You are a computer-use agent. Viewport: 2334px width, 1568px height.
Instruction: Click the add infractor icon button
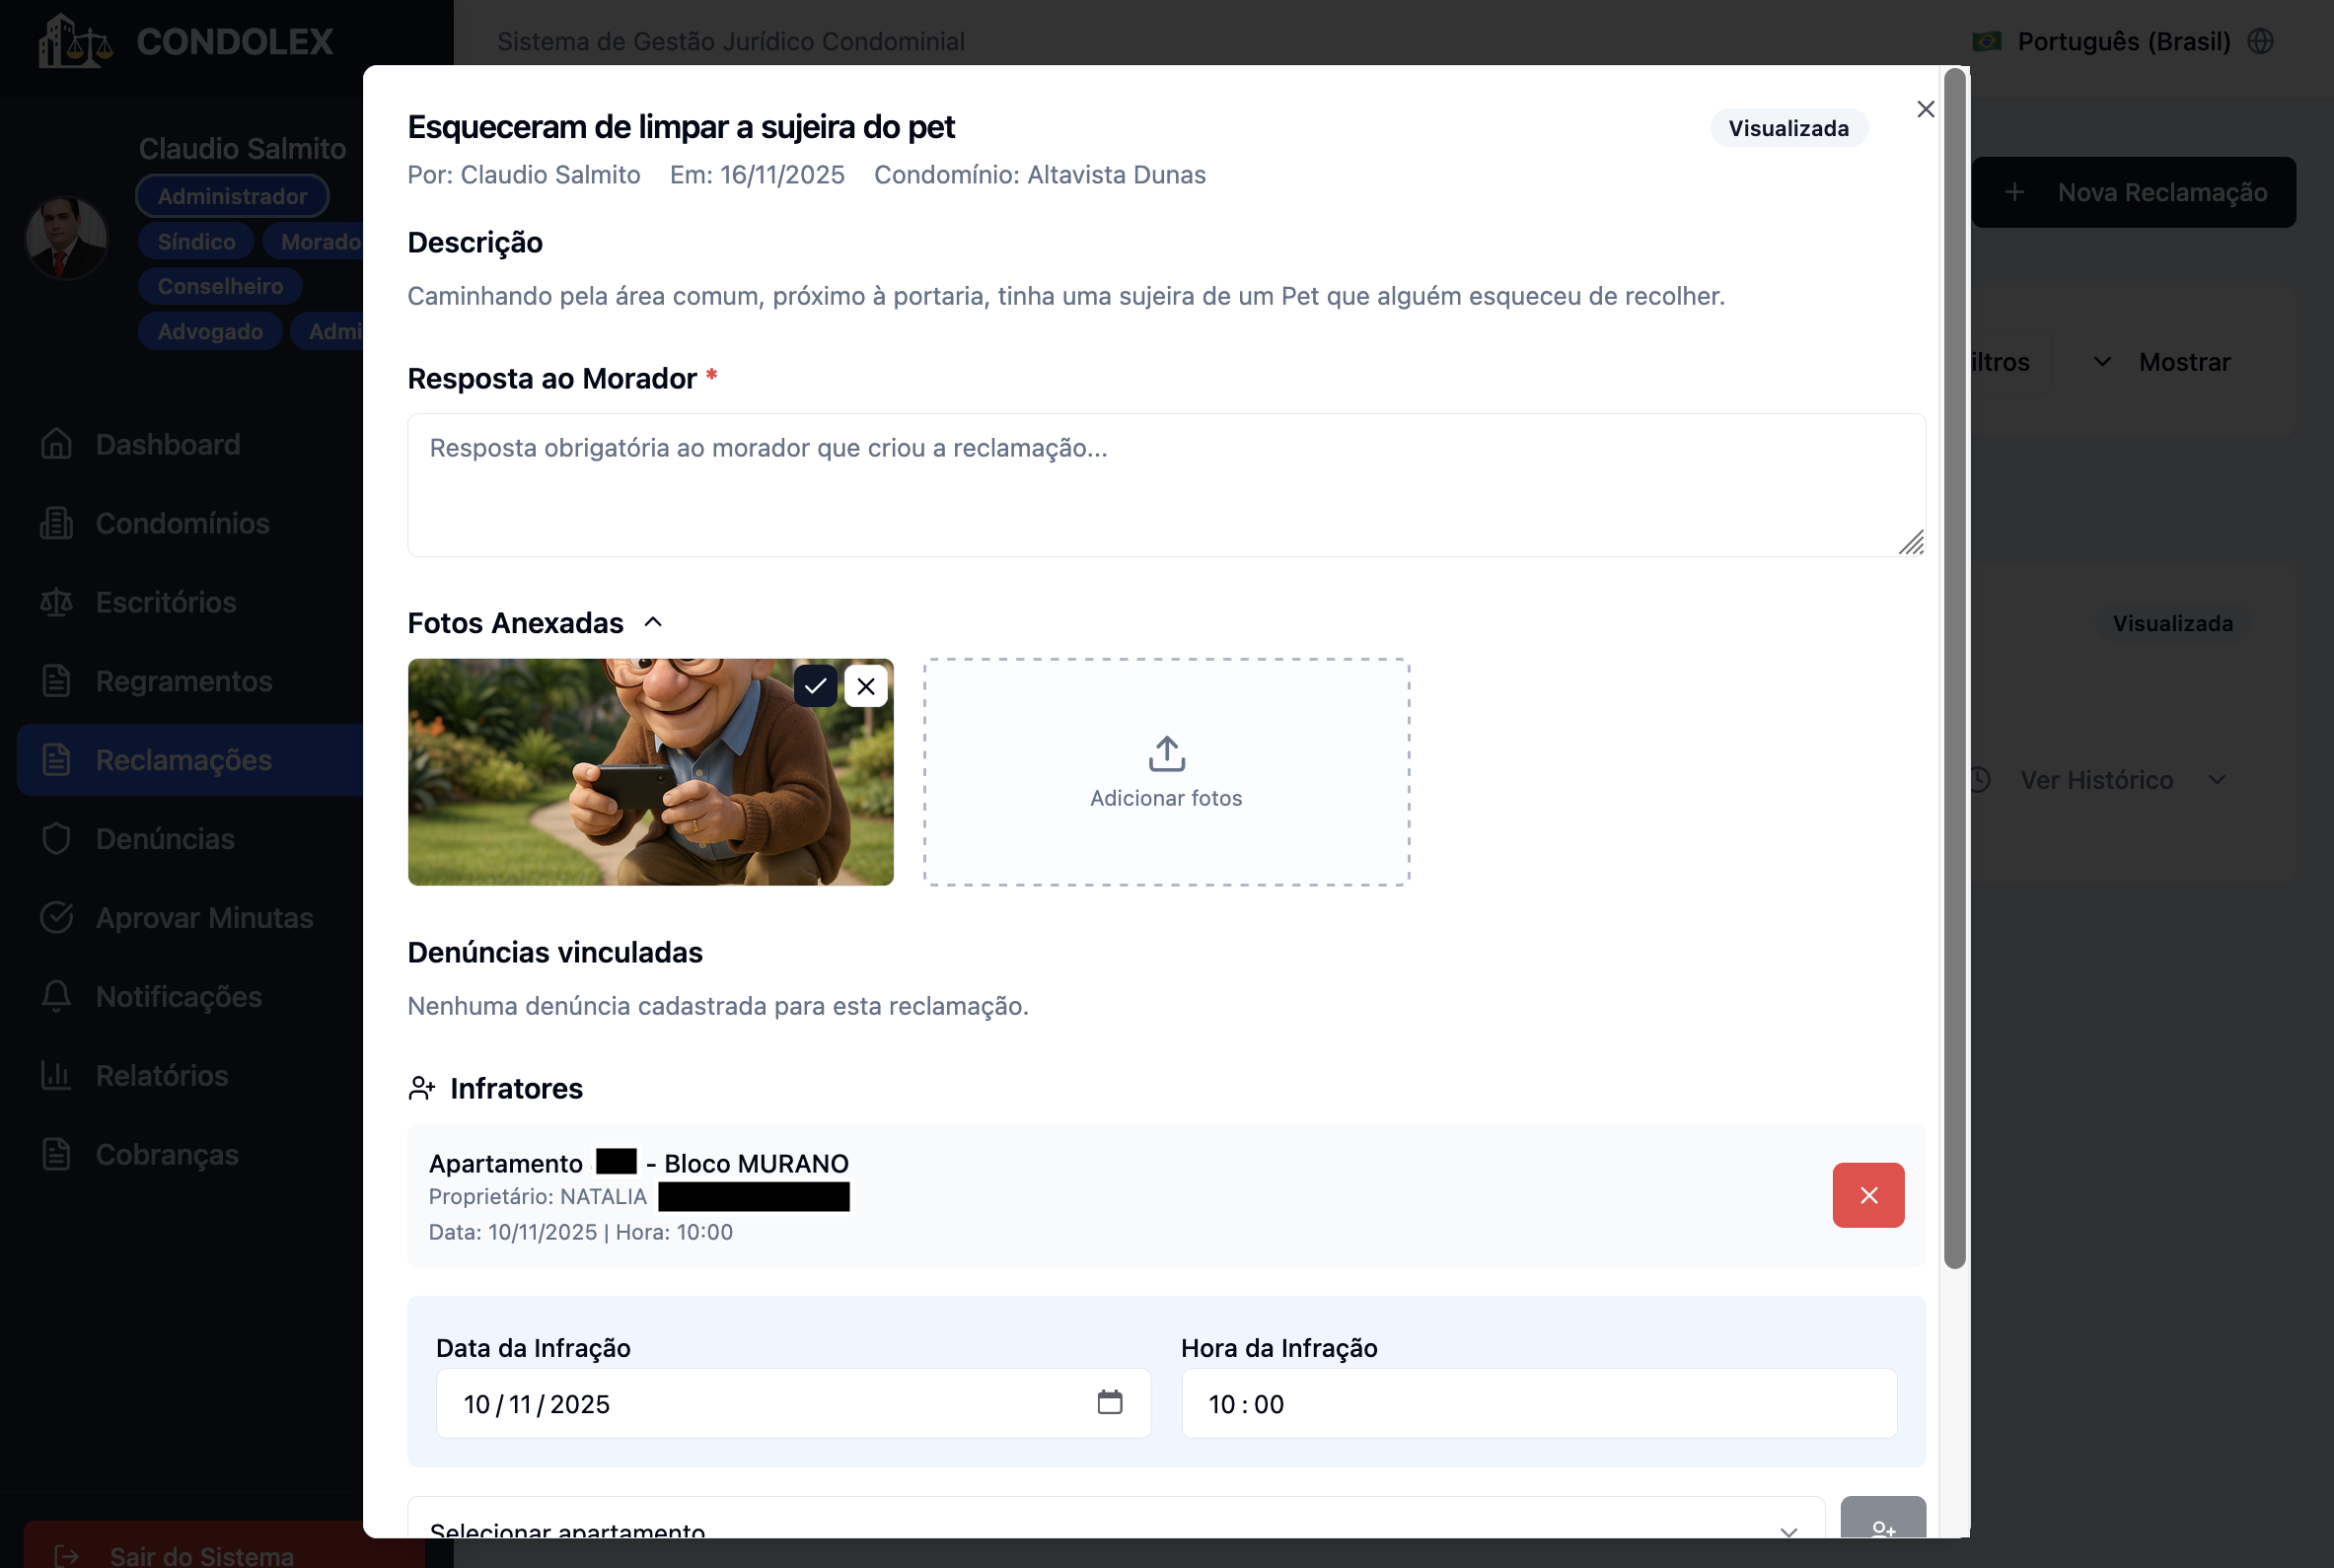point(1882,1522)
